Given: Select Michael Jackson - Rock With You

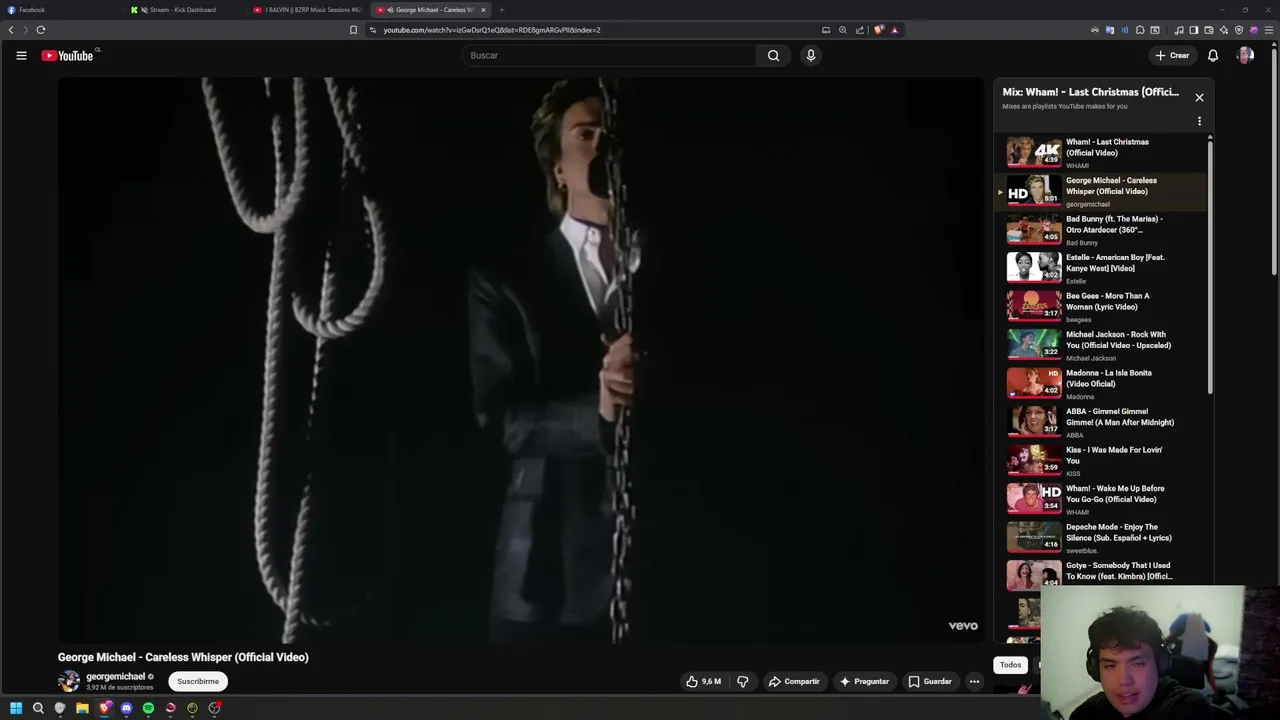Looking at the screenshot, I should (x=1100, y=345).
